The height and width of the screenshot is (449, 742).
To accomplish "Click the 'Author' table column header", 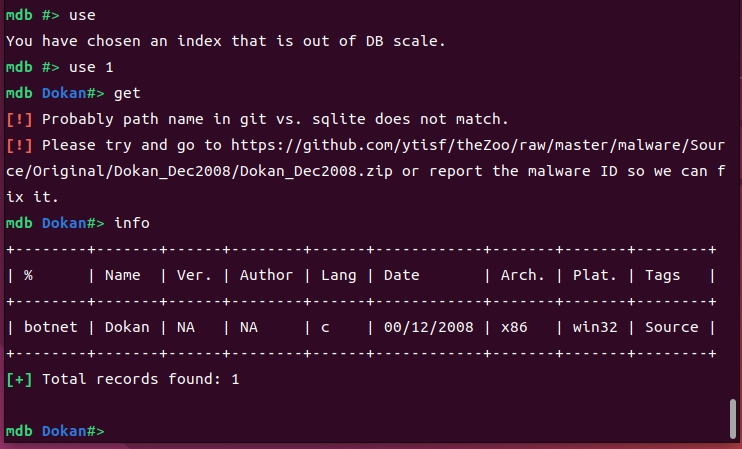I will [266, 274].
